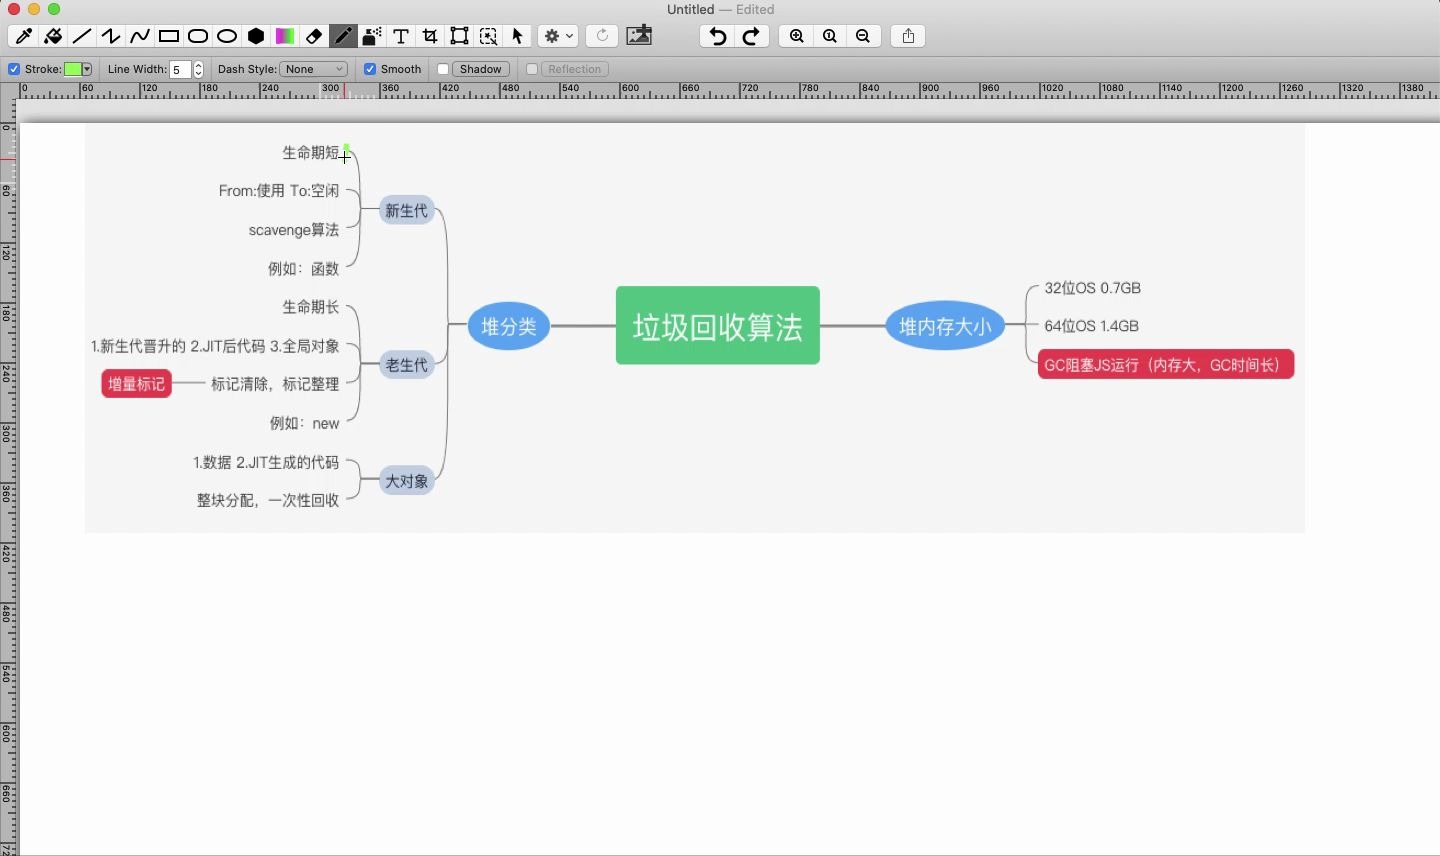Click the Shadow settings button
1440x856 pixels.
(x=481, y=69)
